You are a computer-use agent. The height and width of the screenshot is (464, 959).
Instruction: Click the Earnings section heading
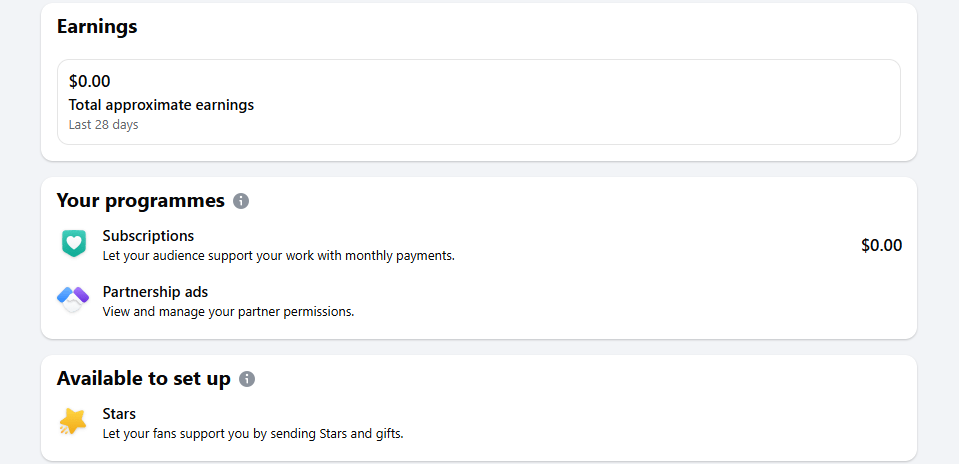click(97, 27)
